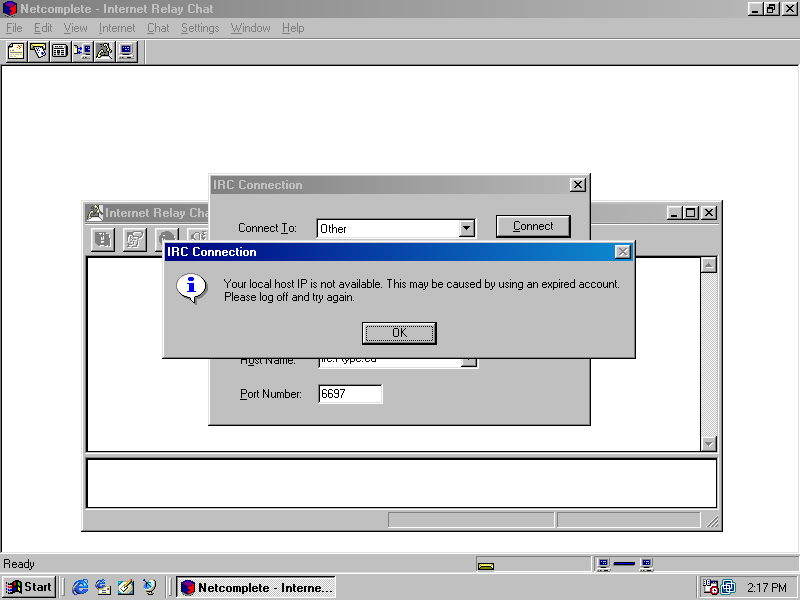Viewport: 800px width, 600px height.
Task: Click the calendar grid toolbar icon
Action: point(60,51)
